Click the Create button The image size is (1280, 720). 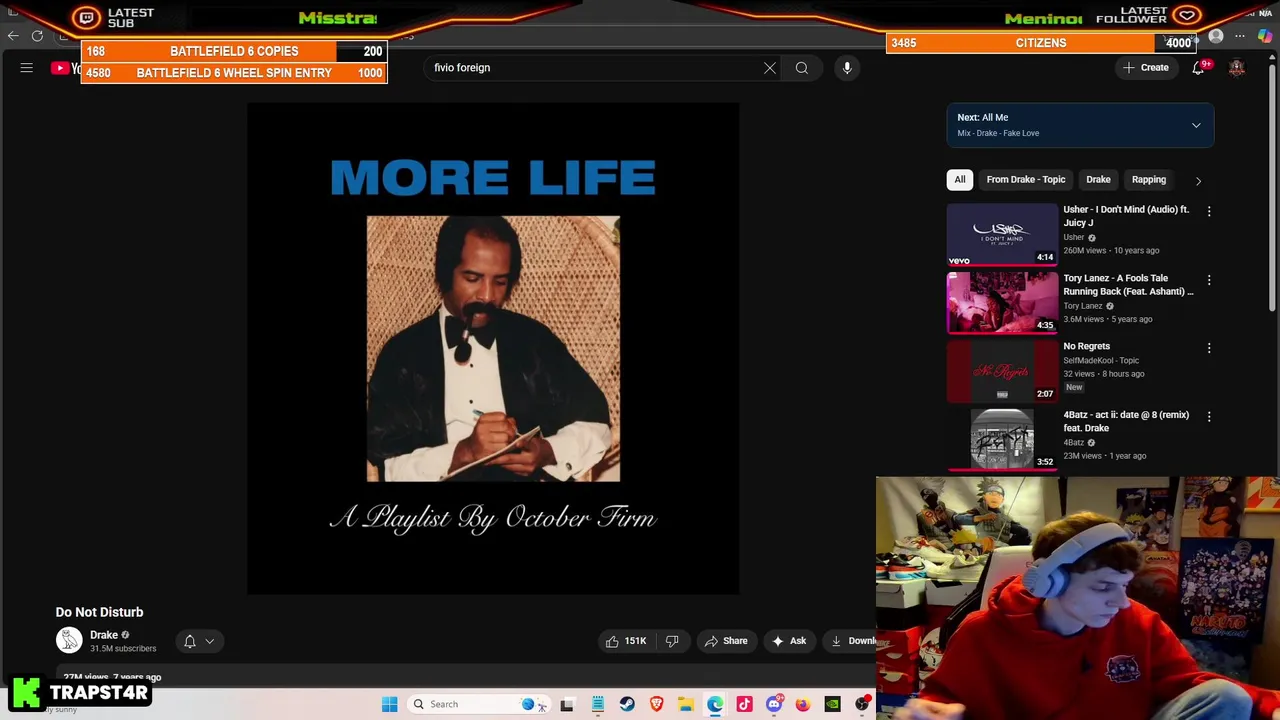1146,68
